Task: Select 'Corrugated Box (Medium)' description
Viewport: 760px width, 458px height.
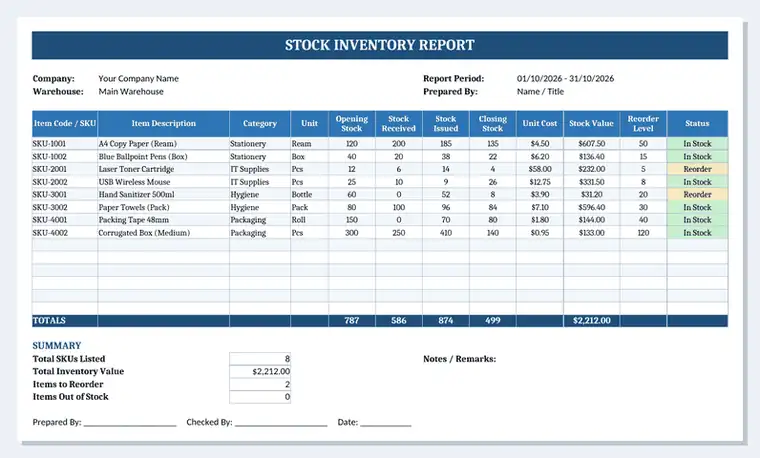Action: [x=163, y=233]
